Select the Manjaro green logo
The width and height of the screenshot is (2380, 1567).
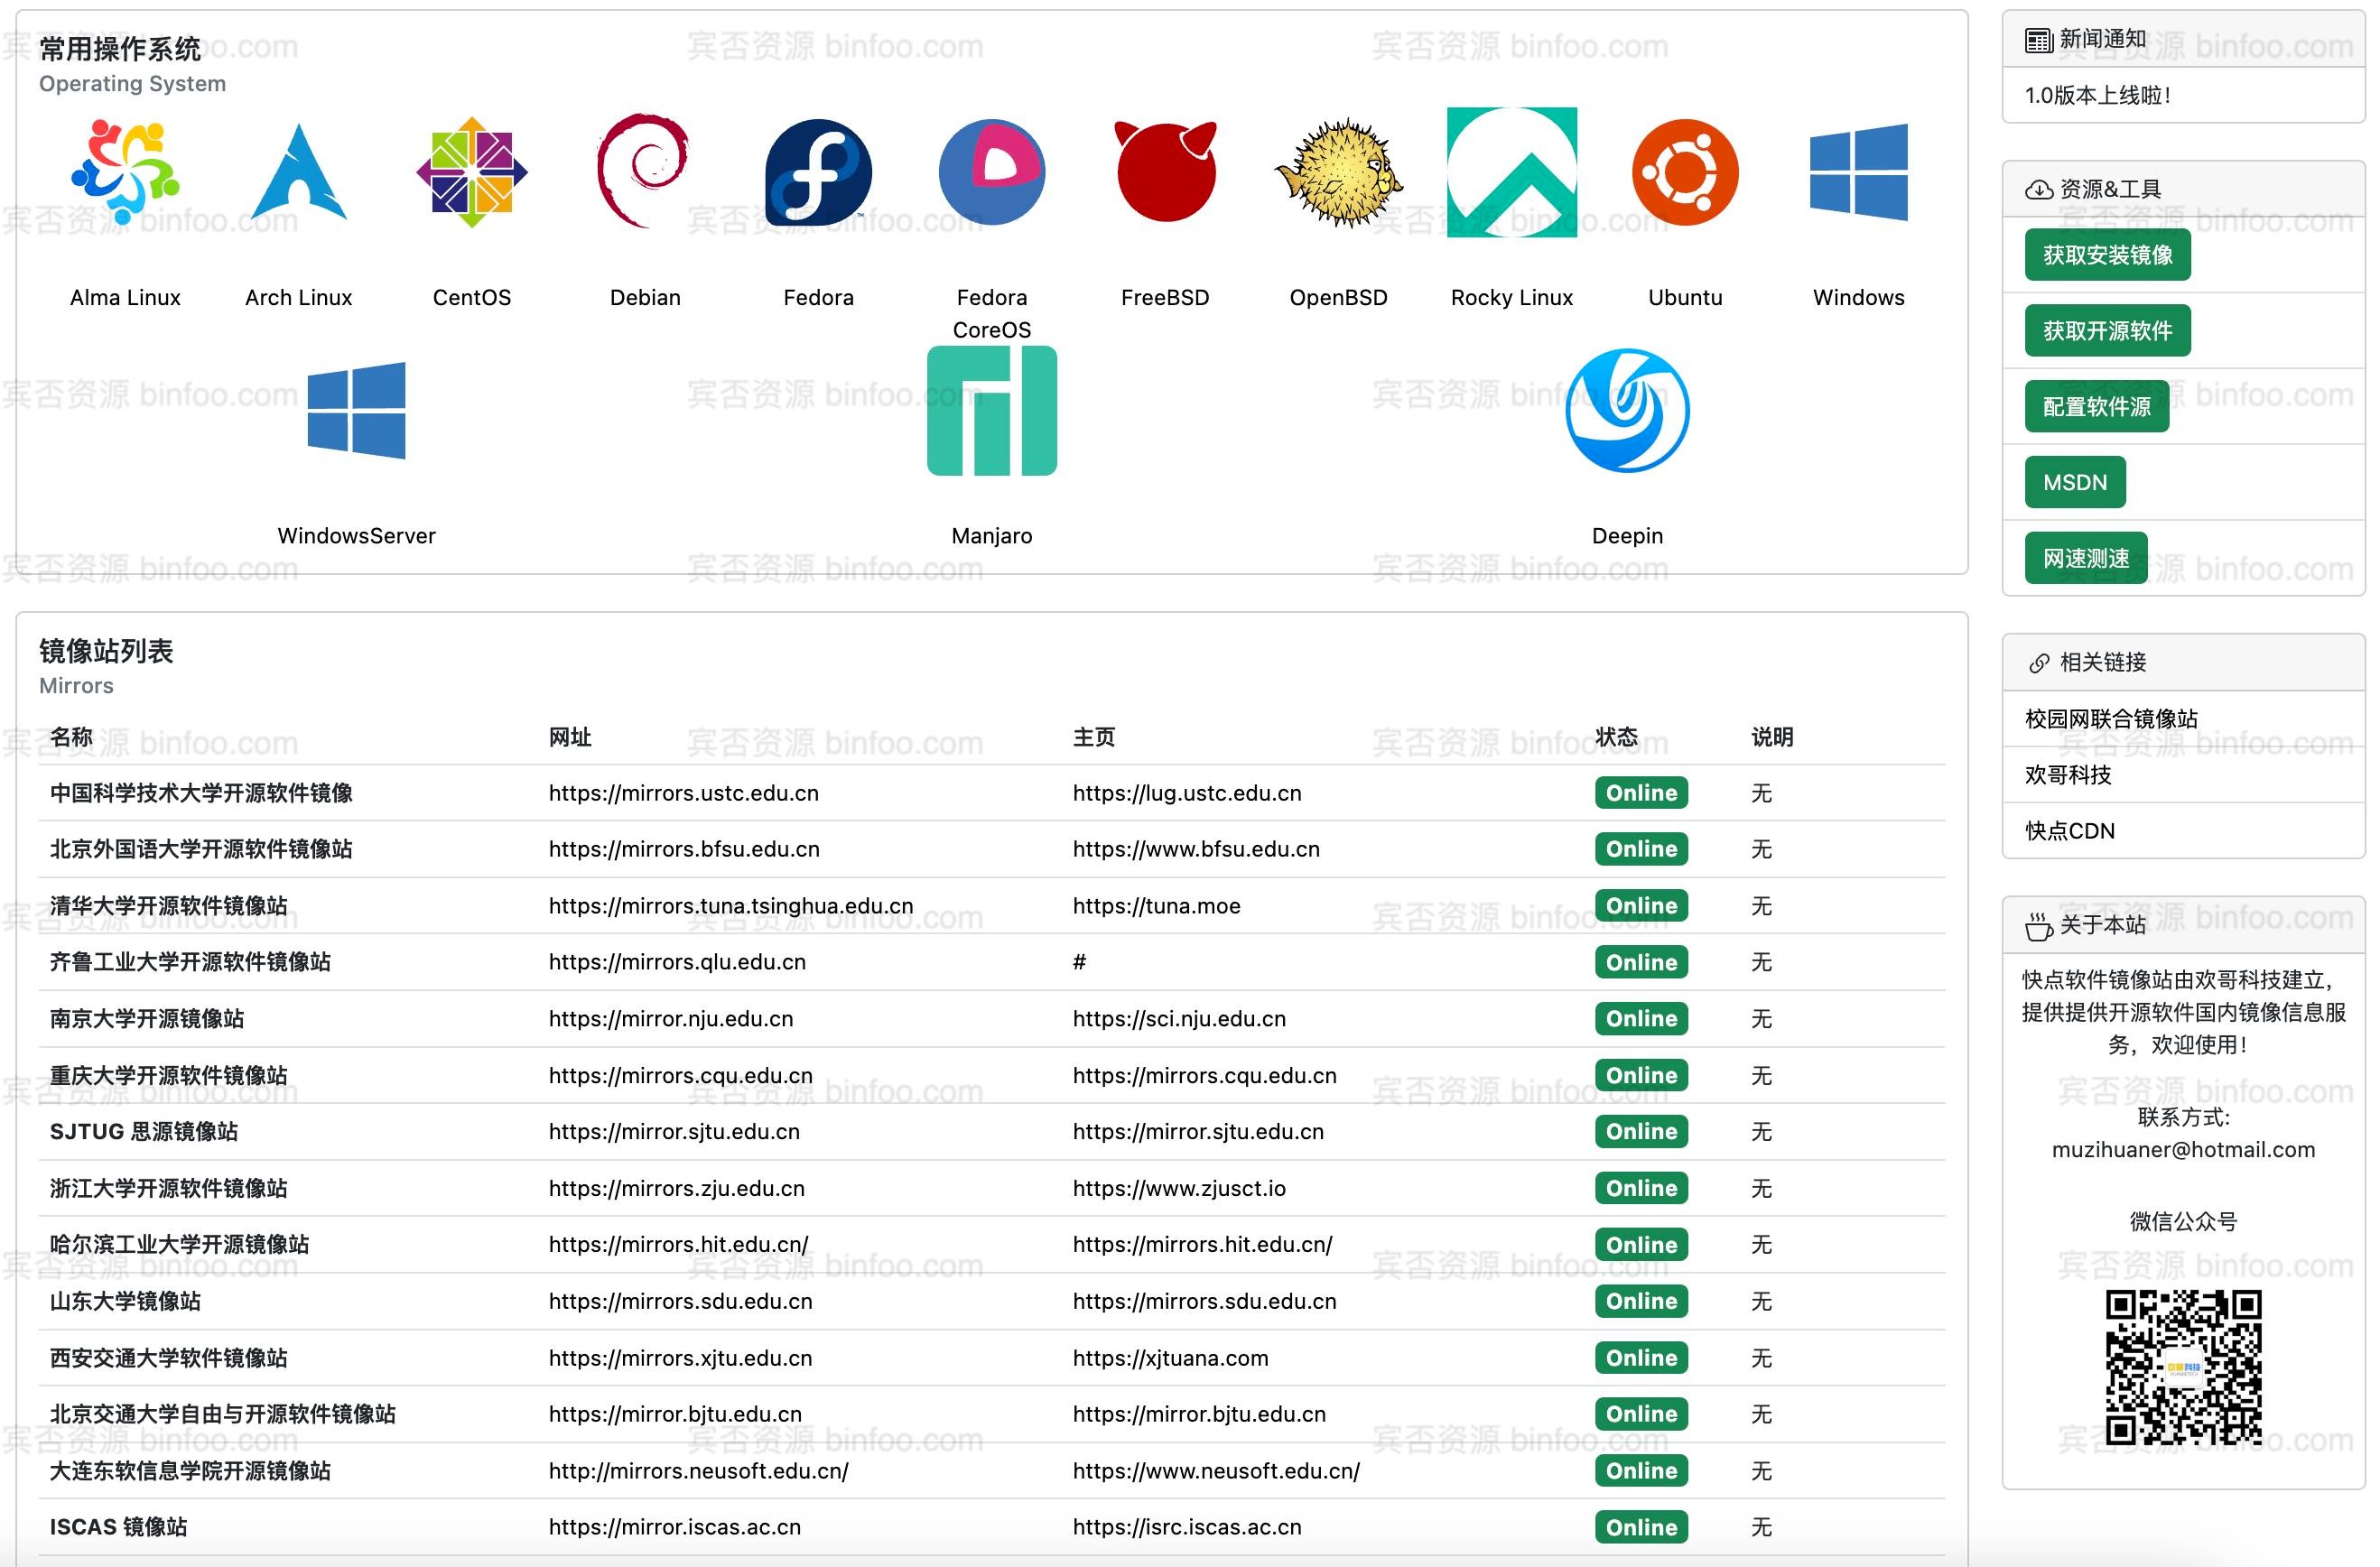click(992, 410)
